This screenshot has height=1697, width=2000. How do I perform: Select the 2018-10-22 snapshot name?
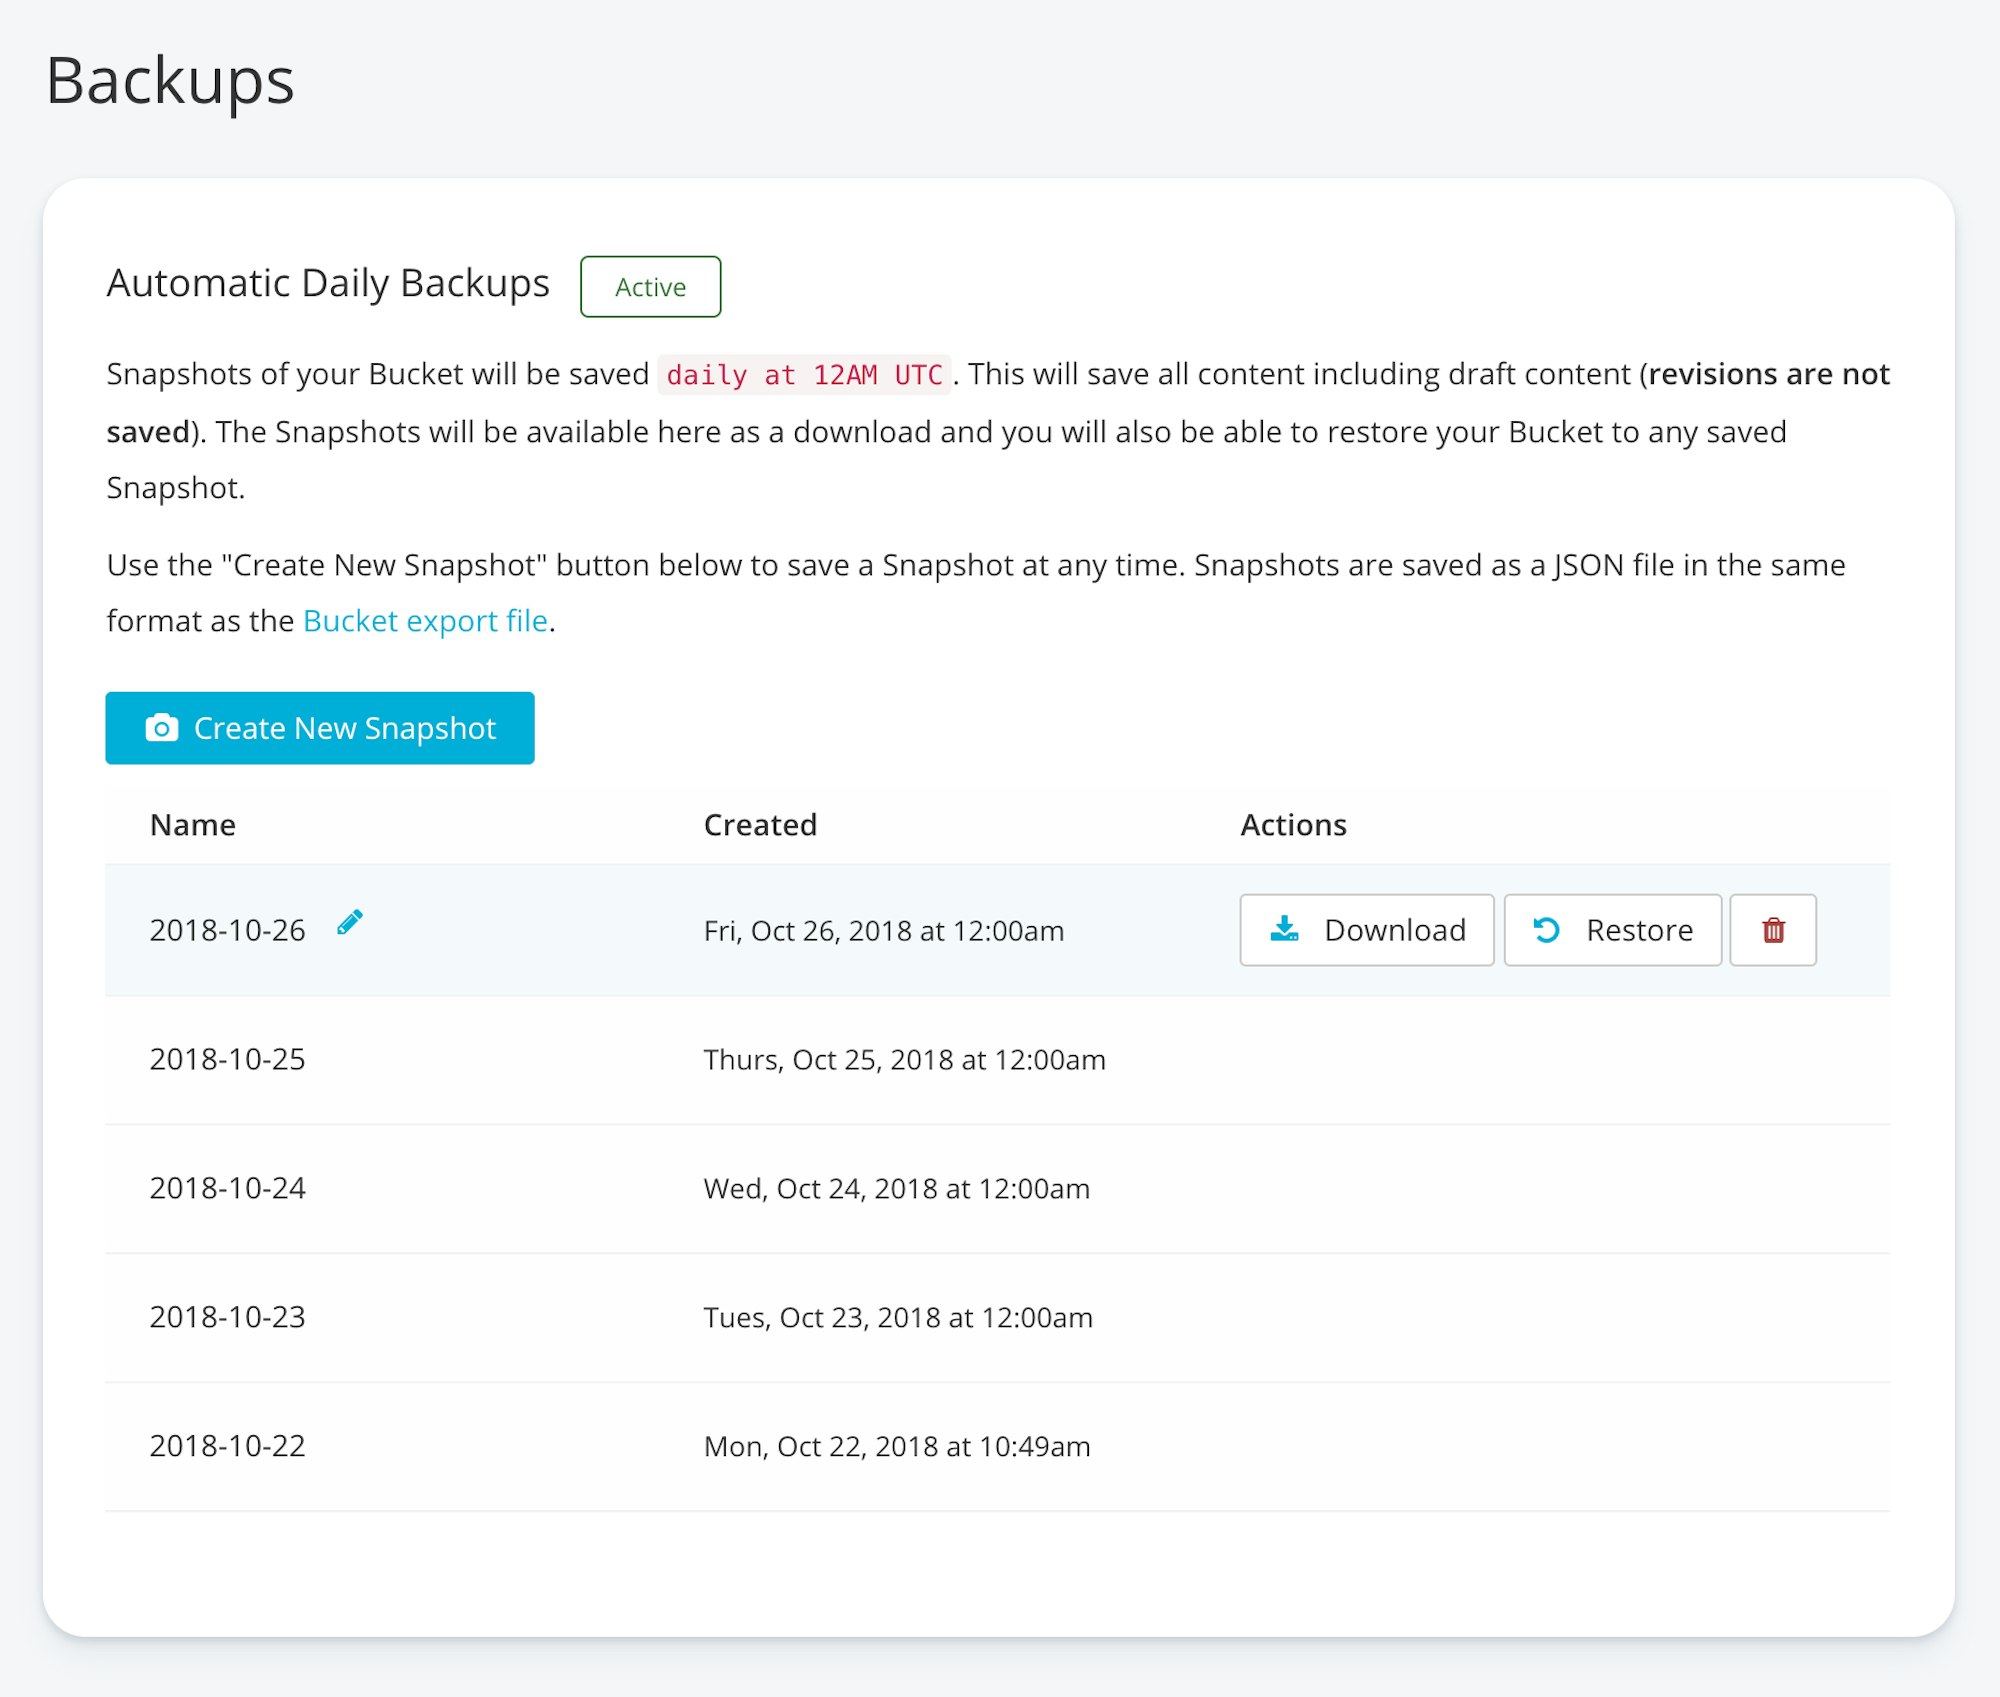click(227, 1446)
